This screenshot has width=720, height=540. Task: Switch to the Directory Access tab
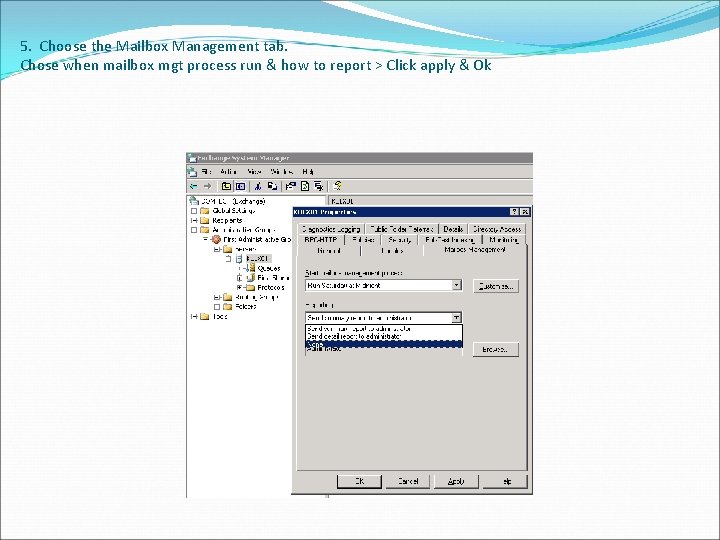point(497,229)
